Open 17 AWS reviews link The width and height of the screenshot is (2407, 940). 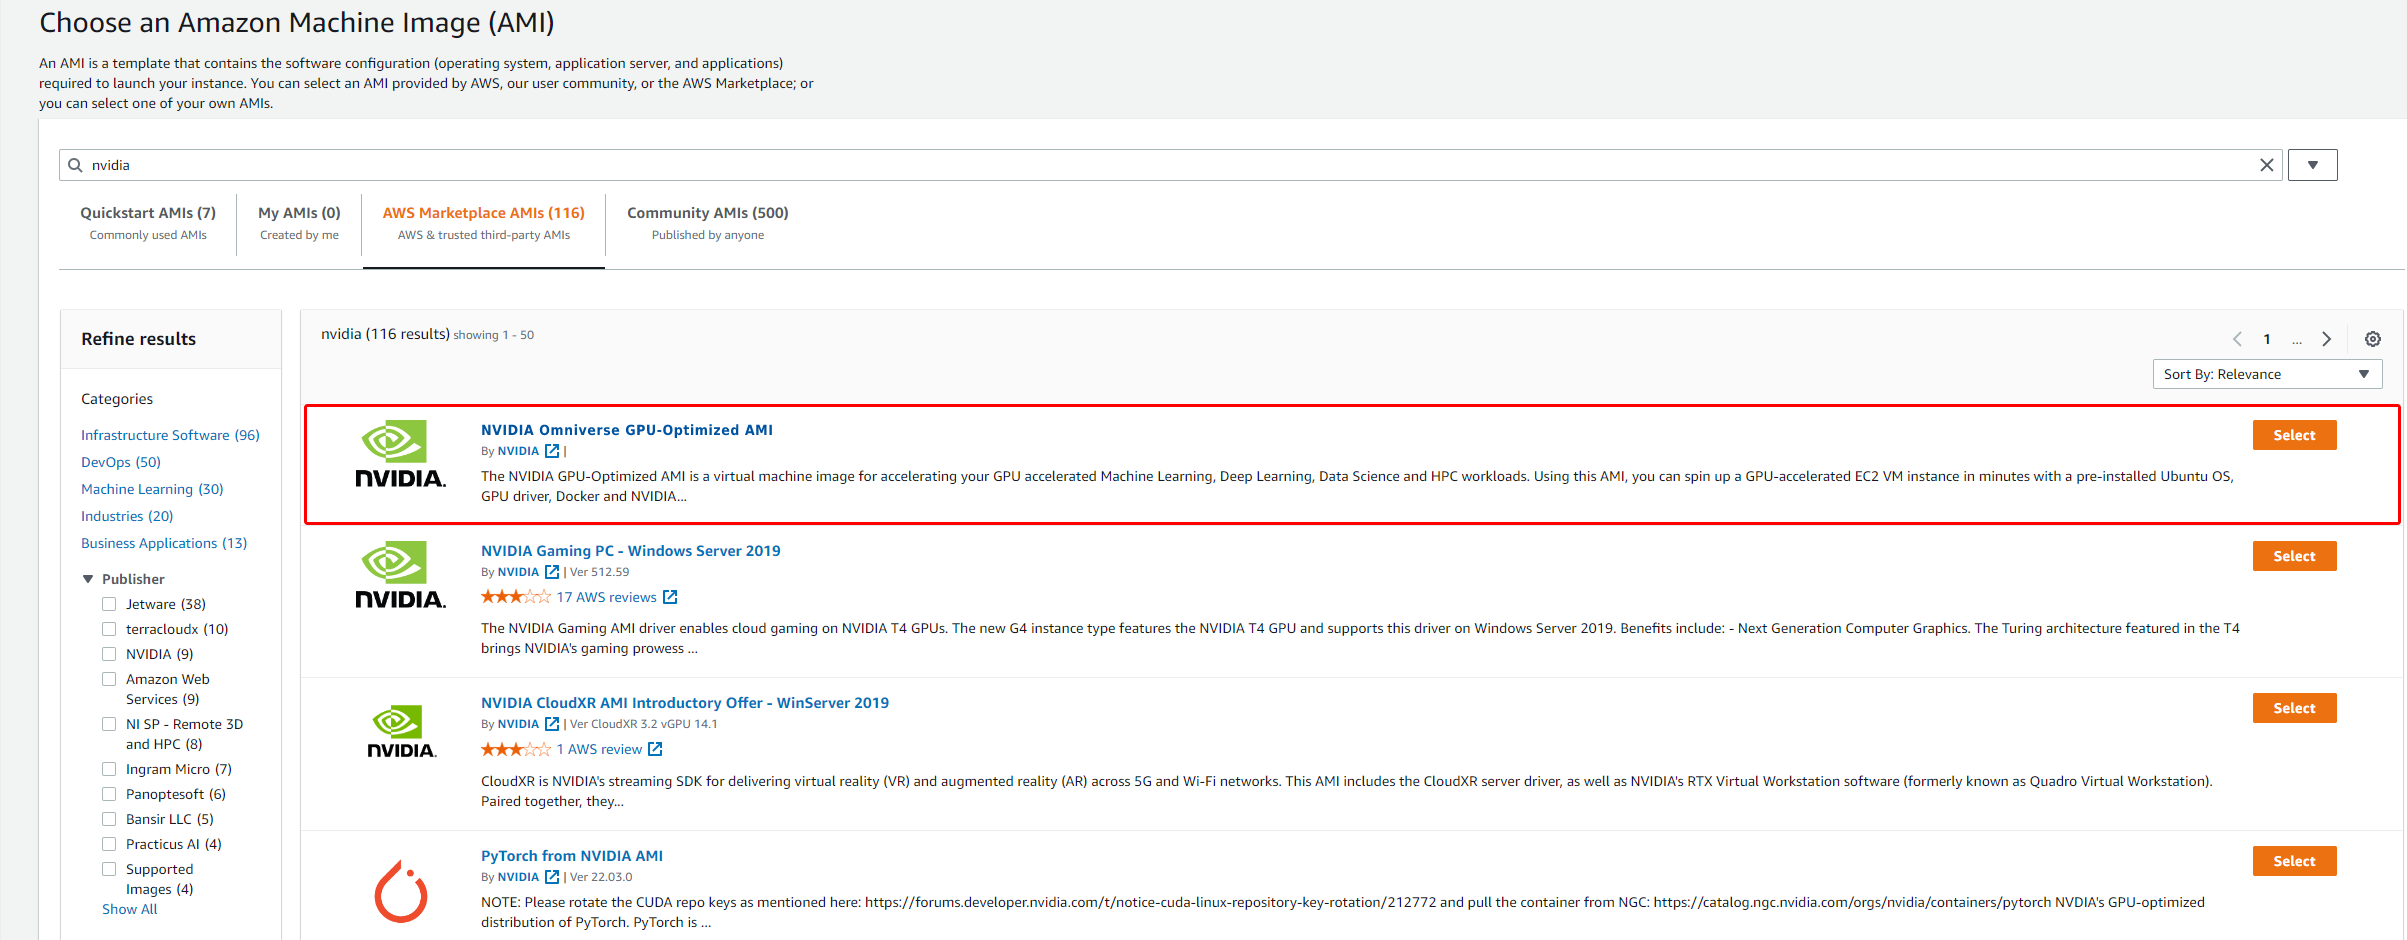(x=607, y=597)
